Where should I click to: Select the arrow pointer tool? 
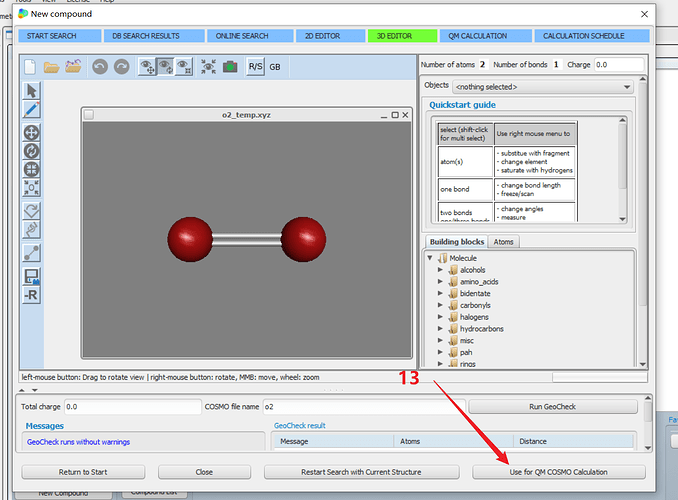pos(32,91)
